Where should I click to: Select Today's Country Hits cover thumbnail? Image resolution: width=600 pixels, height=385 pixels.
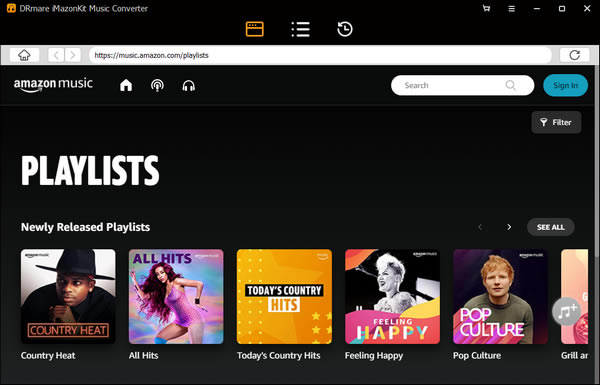tap(284, 297)
